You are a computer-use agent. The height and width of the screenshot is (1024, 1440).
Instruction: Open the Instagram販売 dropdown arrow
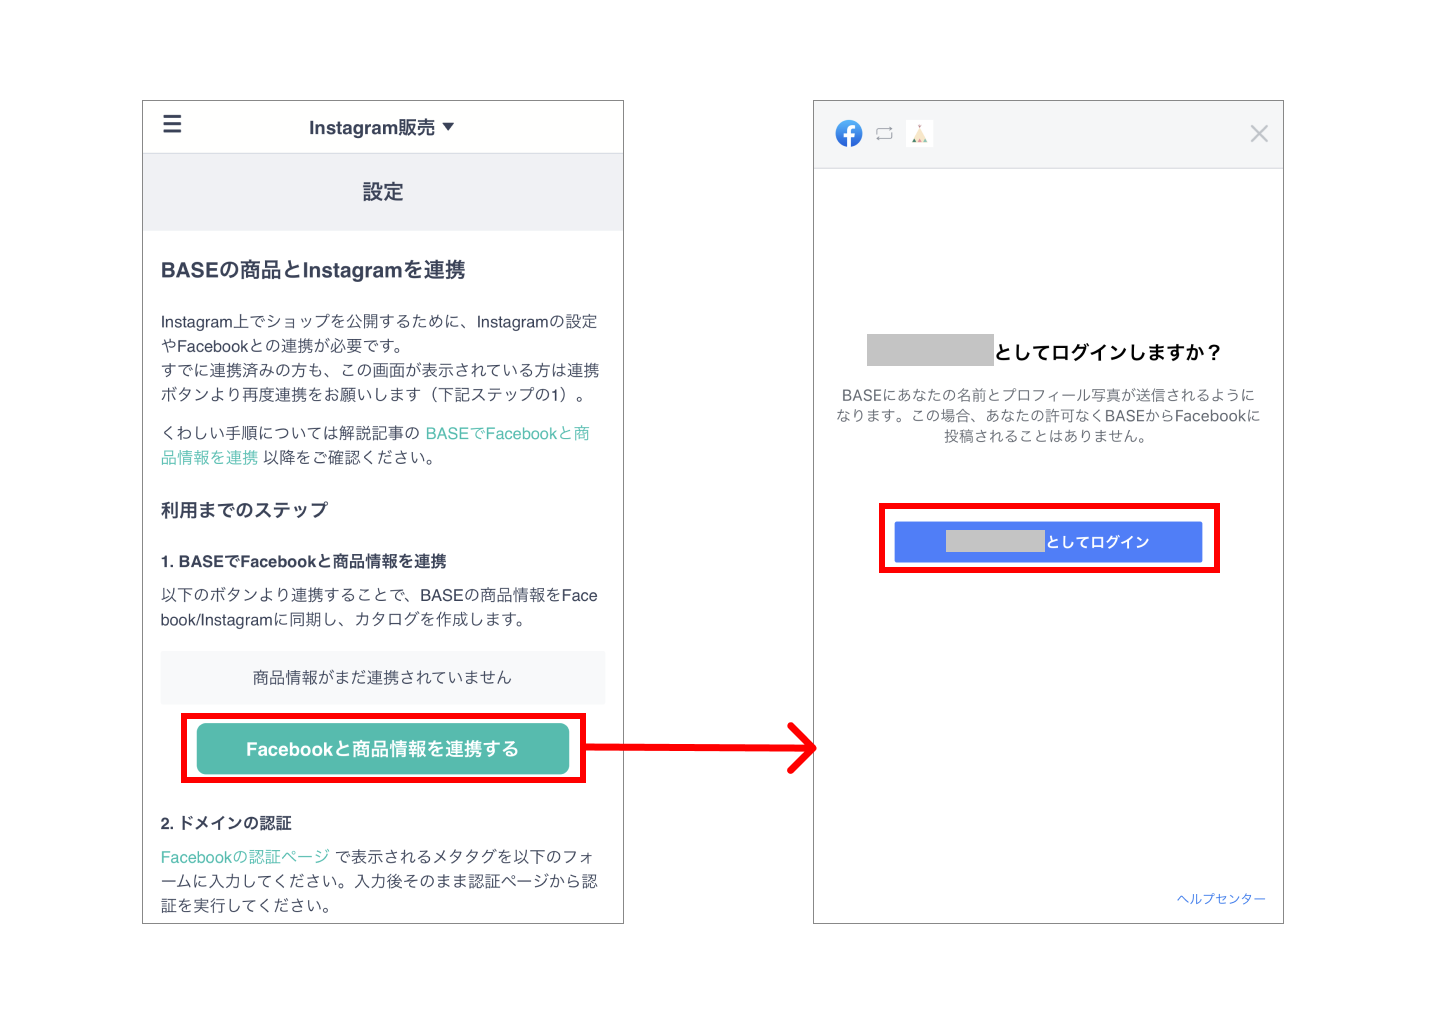tap(449, 127)
